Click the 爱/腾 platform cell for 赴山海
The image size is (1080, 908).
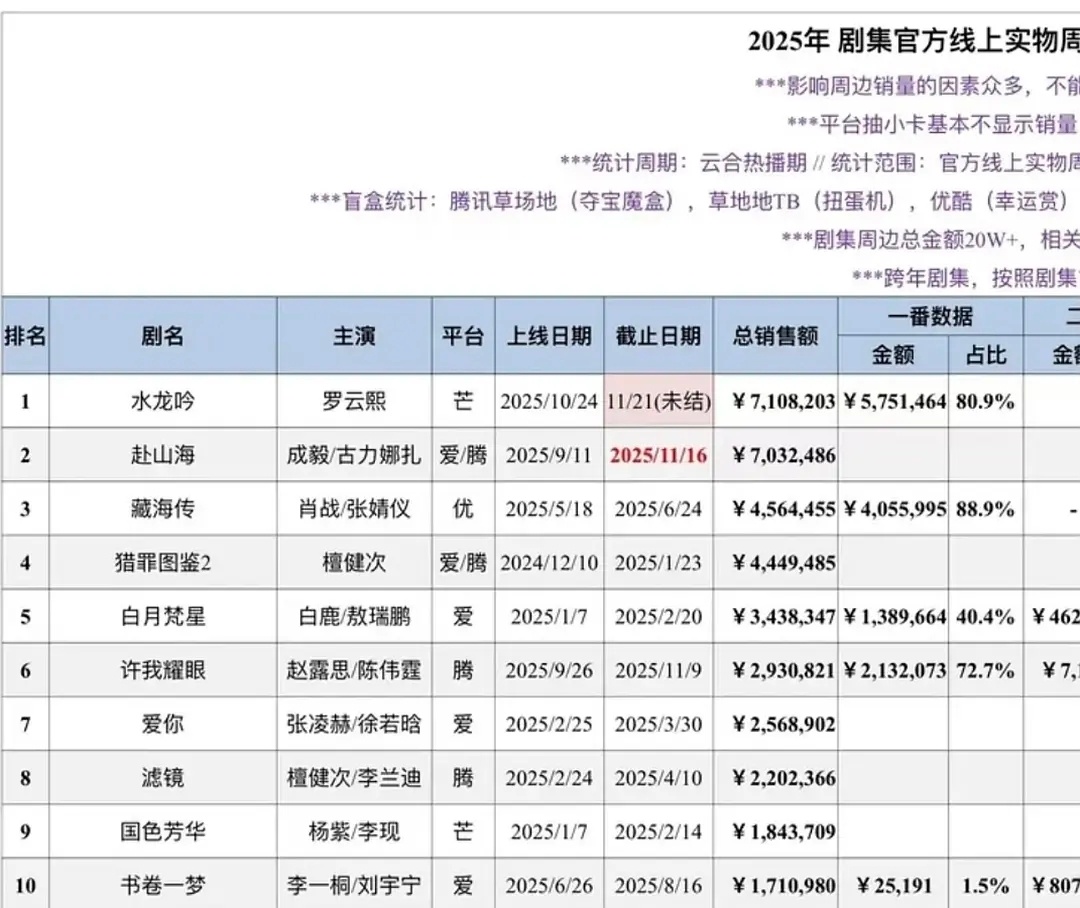[463, 455]
